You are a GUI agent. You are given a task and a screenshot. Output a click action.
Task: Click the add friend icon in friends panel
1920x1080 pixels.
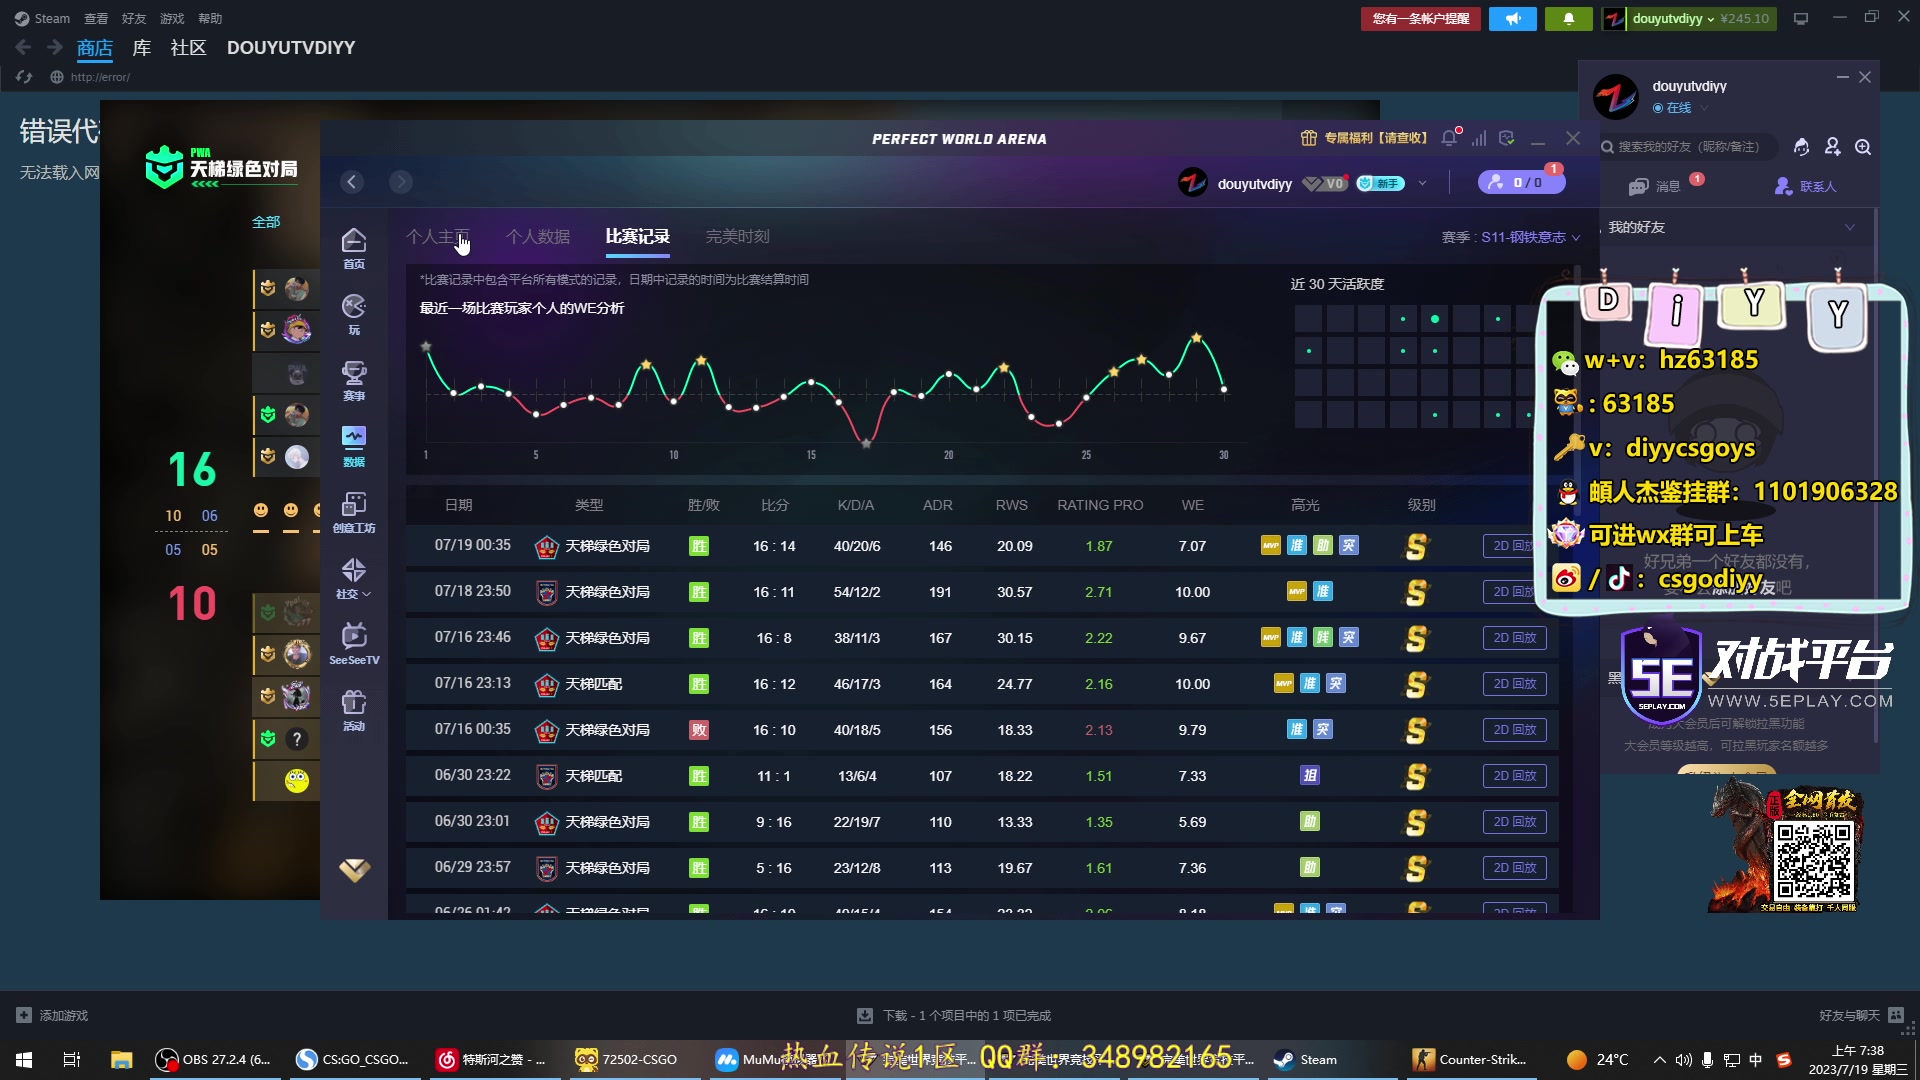1832,147
